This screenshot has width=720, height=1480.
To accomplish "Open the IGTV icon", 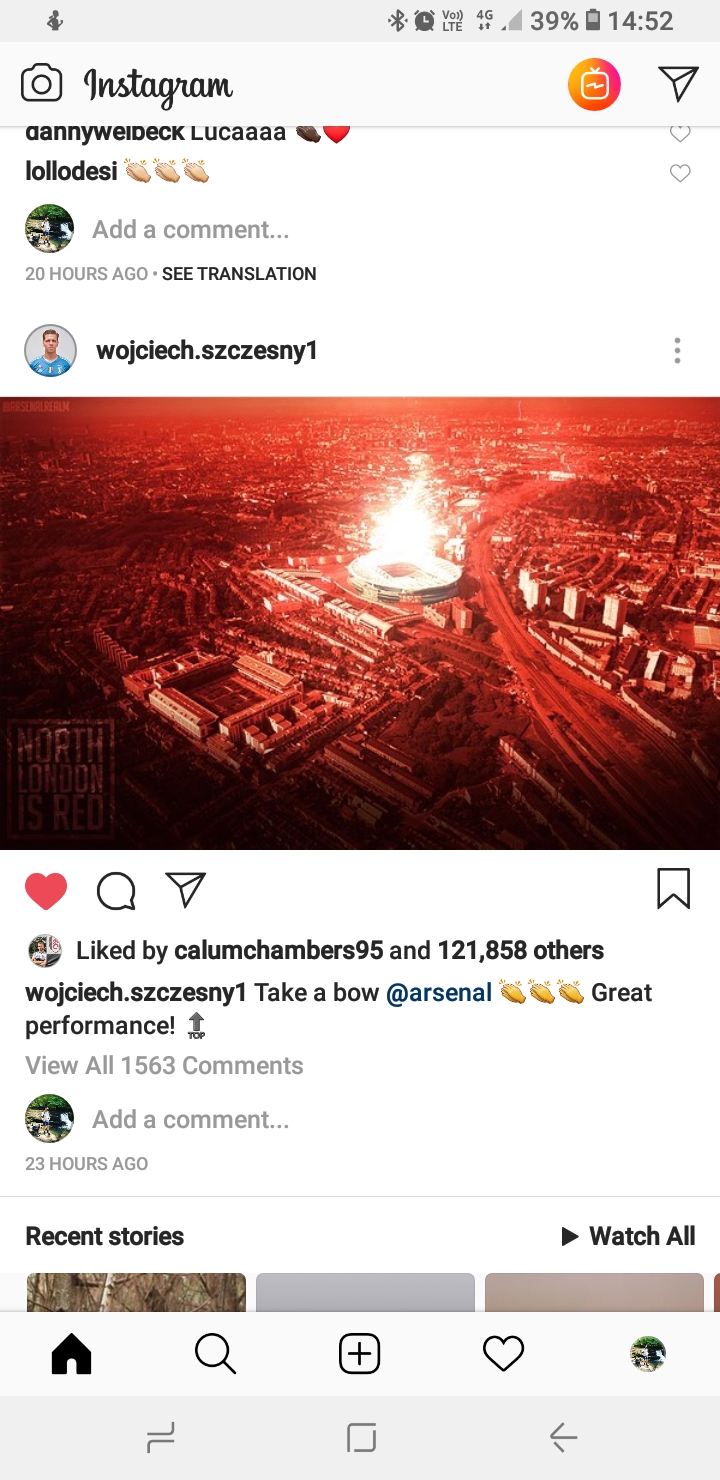I will click(x=594, y=85).
